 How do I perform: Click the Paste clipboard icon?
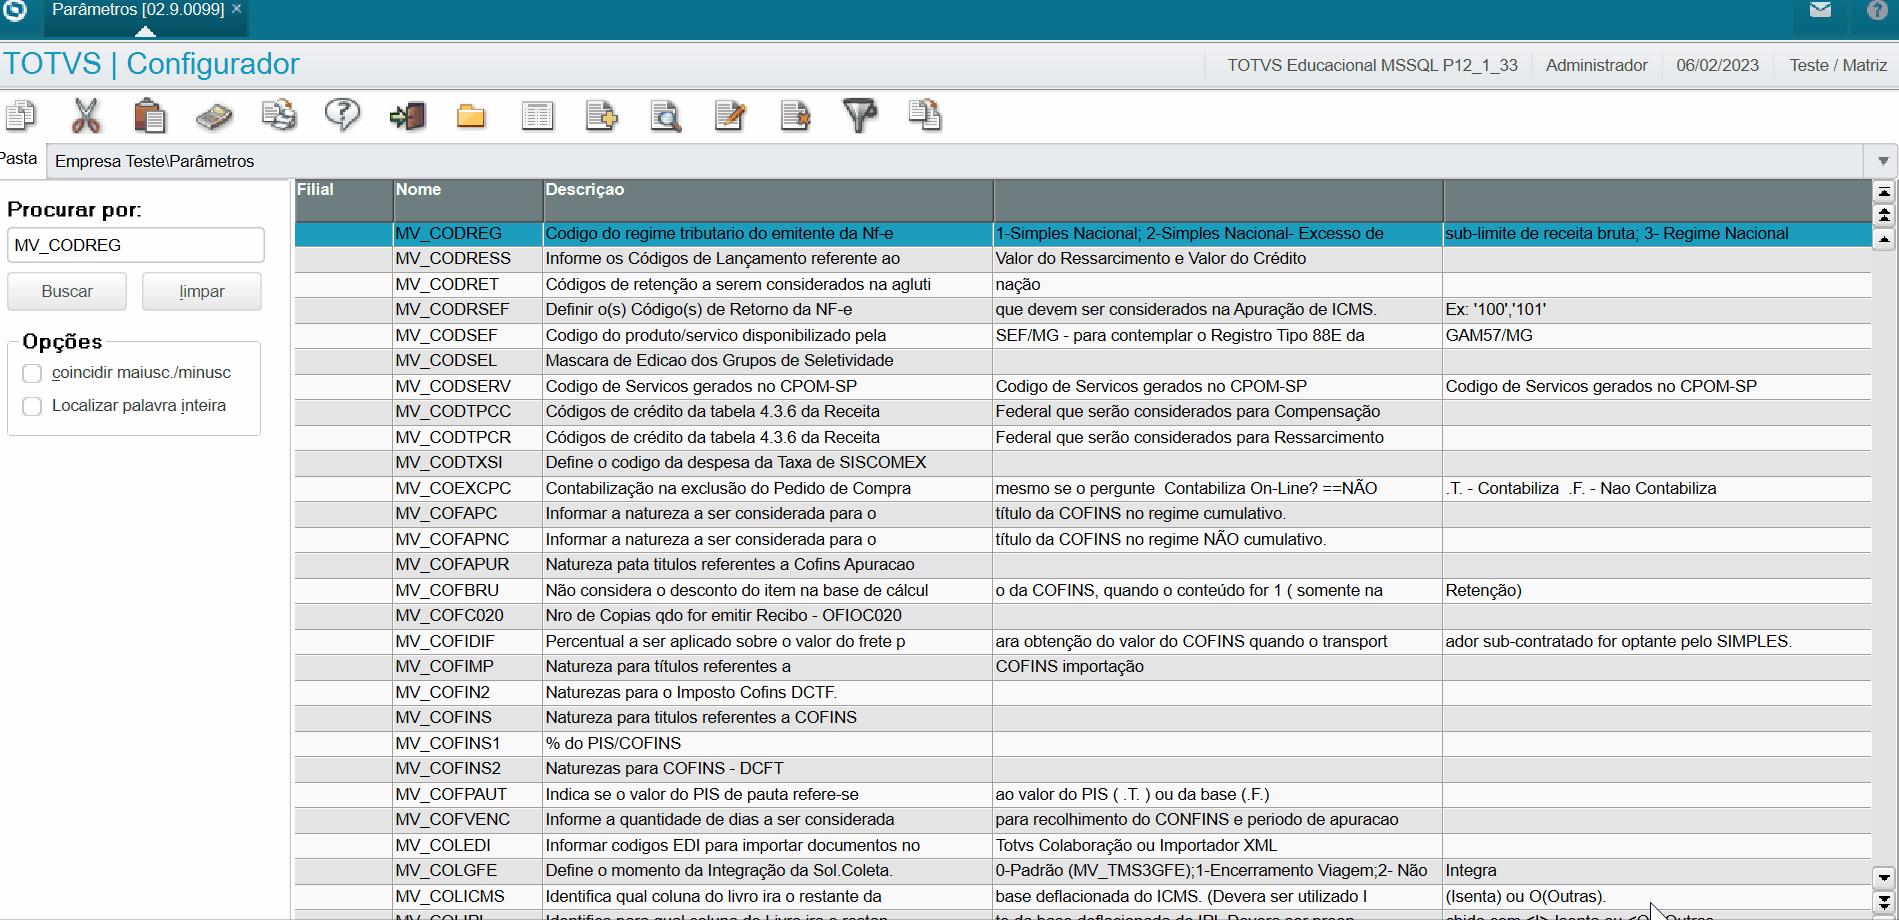coord(150,116)
